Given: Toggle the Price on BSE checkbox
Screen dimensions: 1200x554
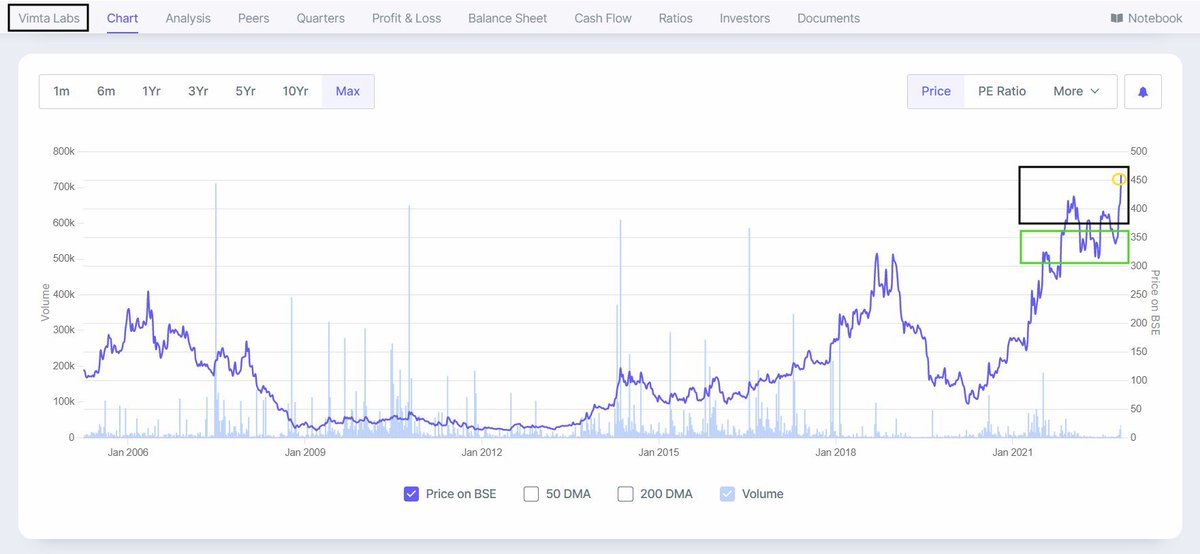Looking at the screenshot, I should point(411,494).
